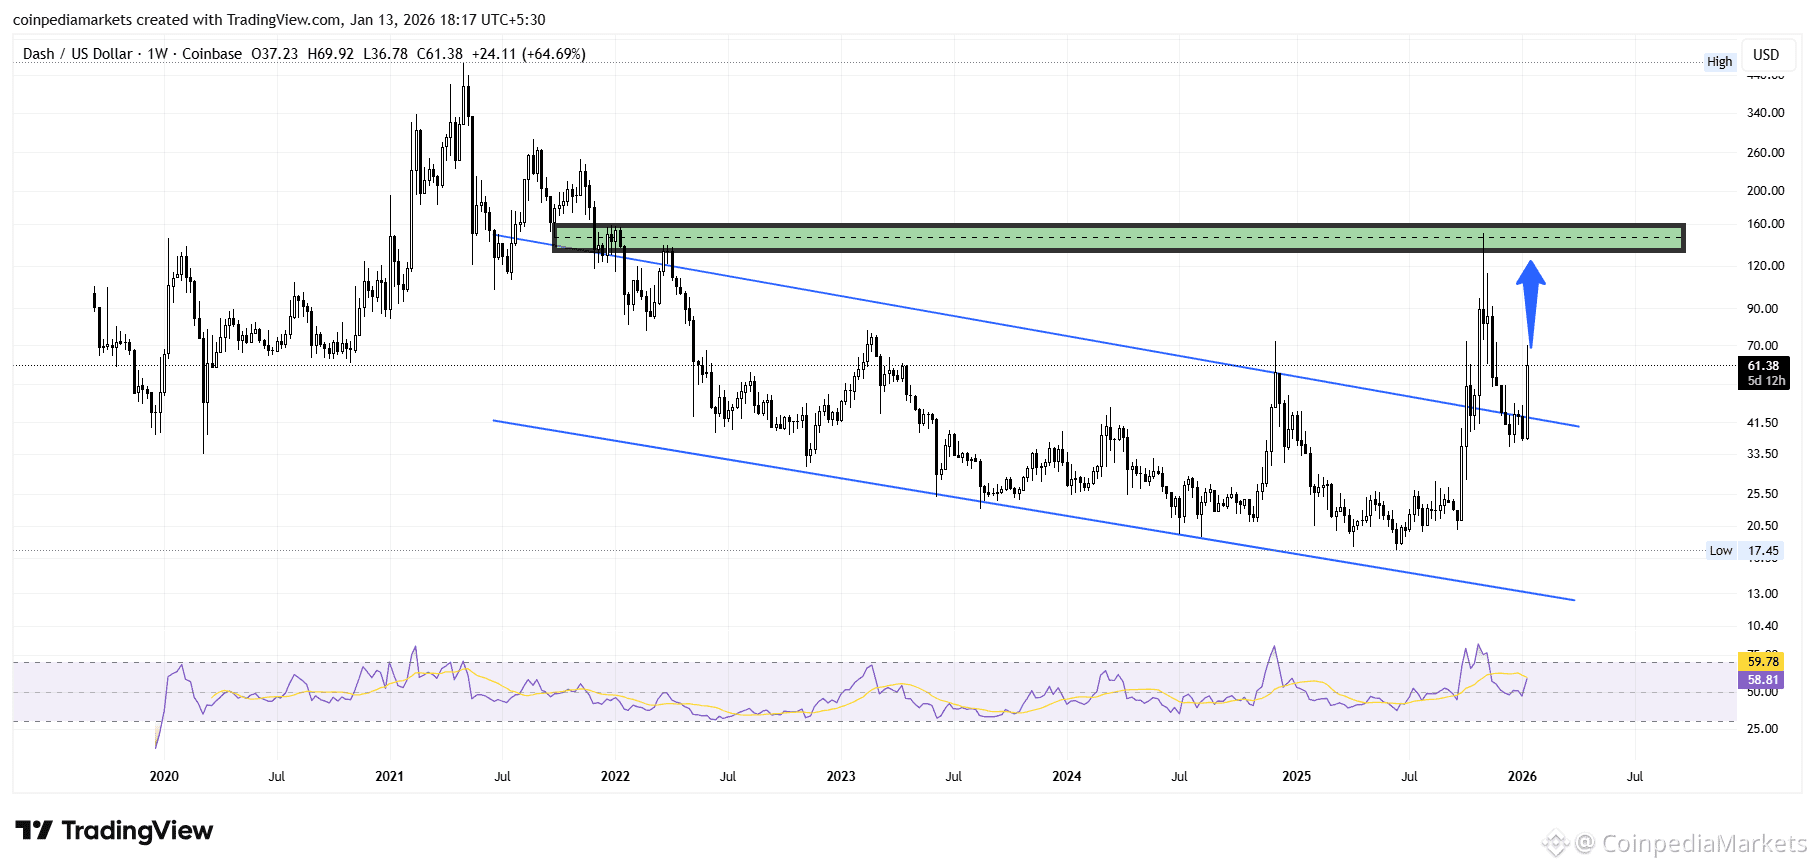Screen dimensions: 1815x868
Task: Click the 200.00 price axis label
Action: click(x=1765, y=191)
